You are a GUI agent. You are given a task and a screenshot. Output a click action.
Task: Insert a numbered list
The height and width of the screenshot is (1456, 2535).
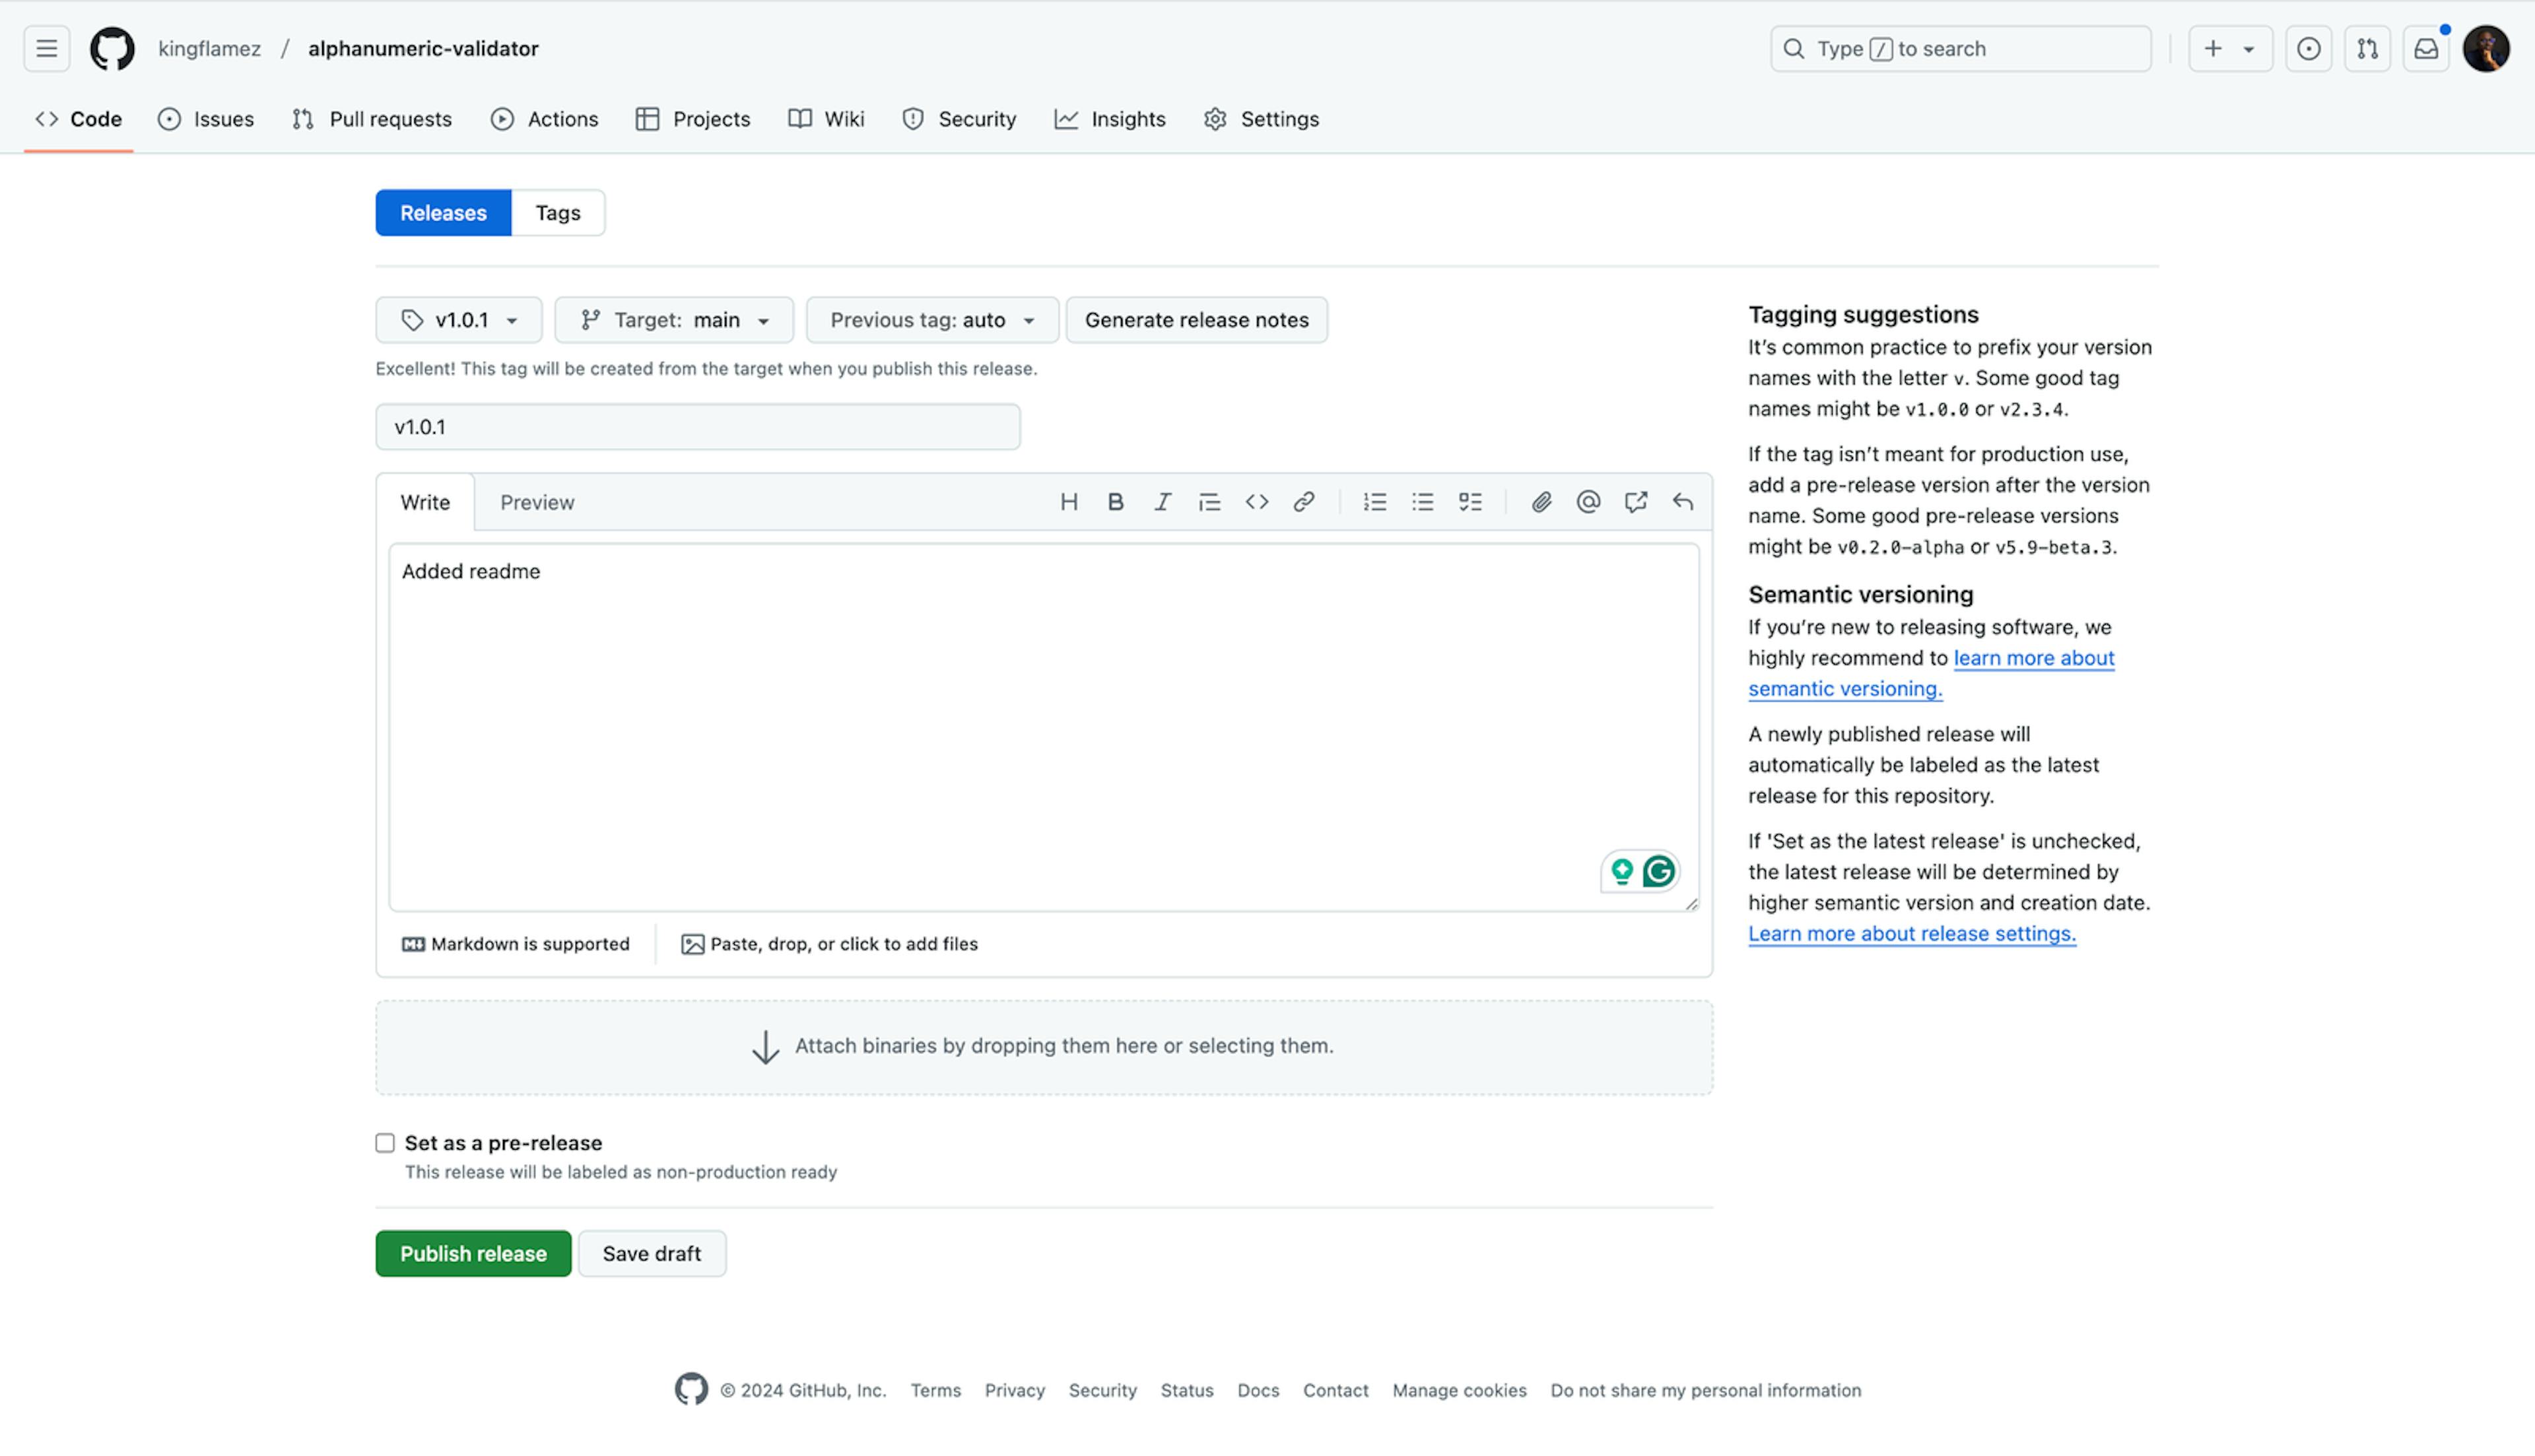1374,502
